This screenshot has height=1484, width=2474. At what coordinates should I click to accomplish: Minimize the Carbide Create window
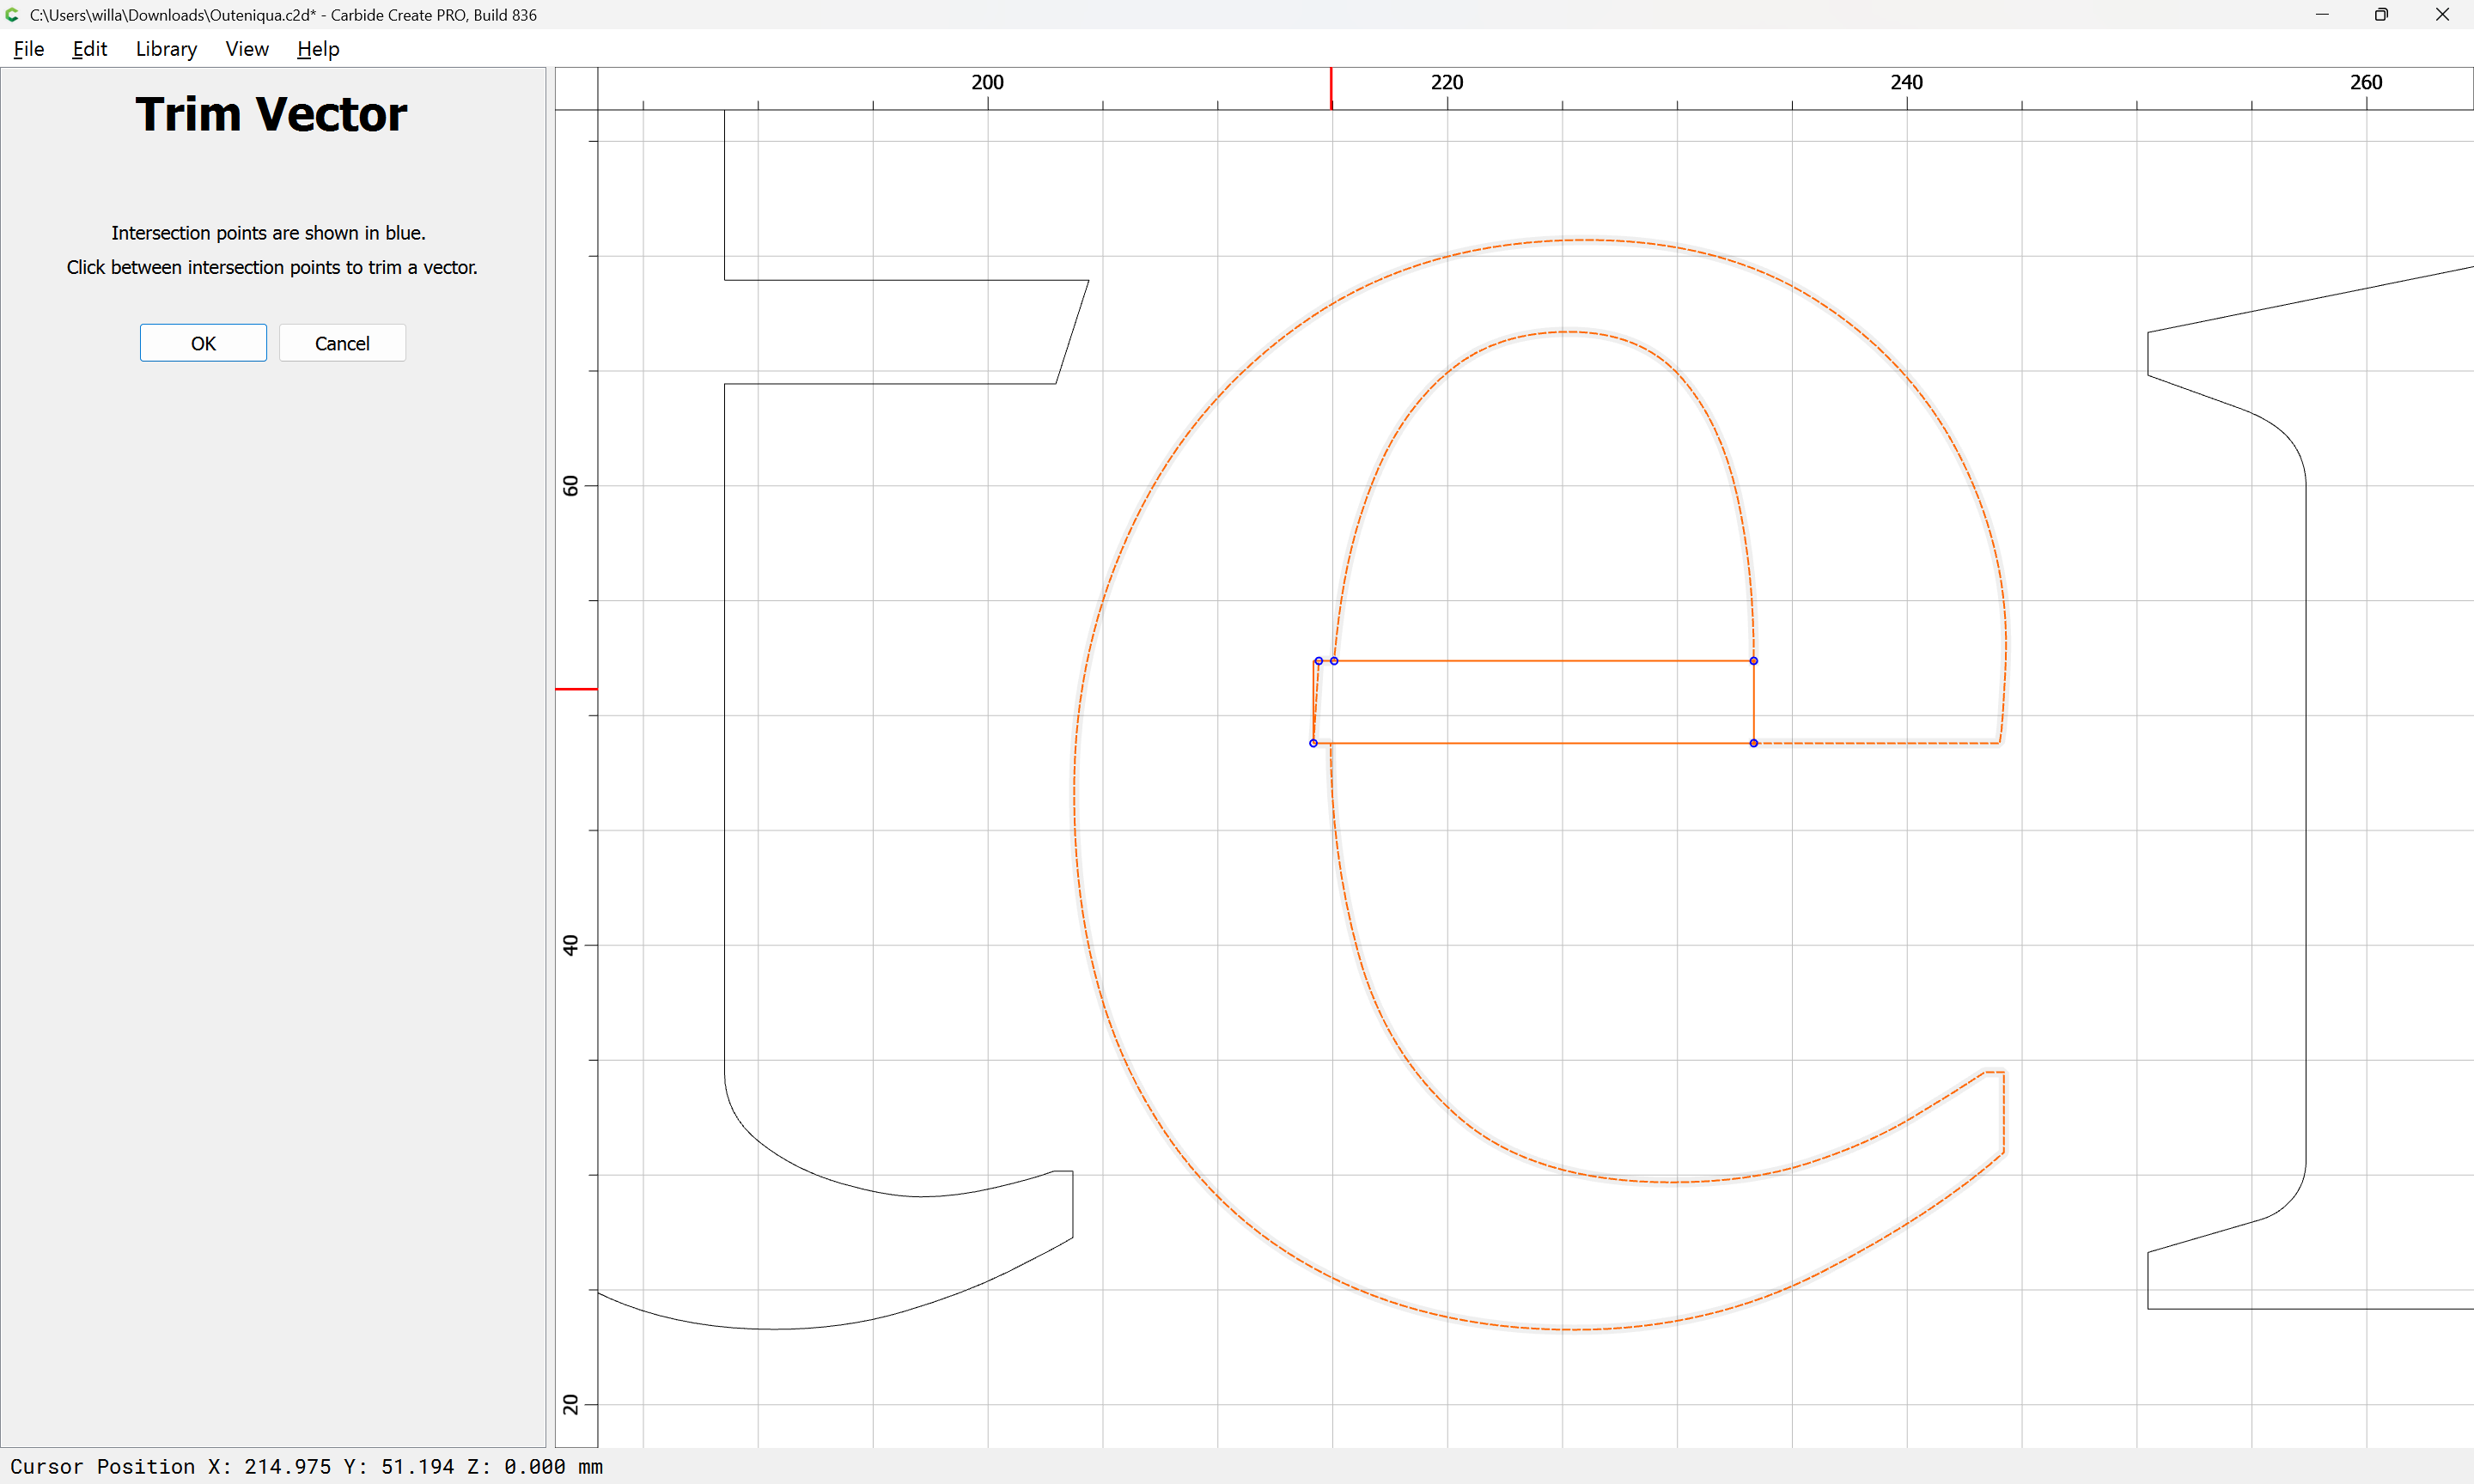[x=2322, y=15]
